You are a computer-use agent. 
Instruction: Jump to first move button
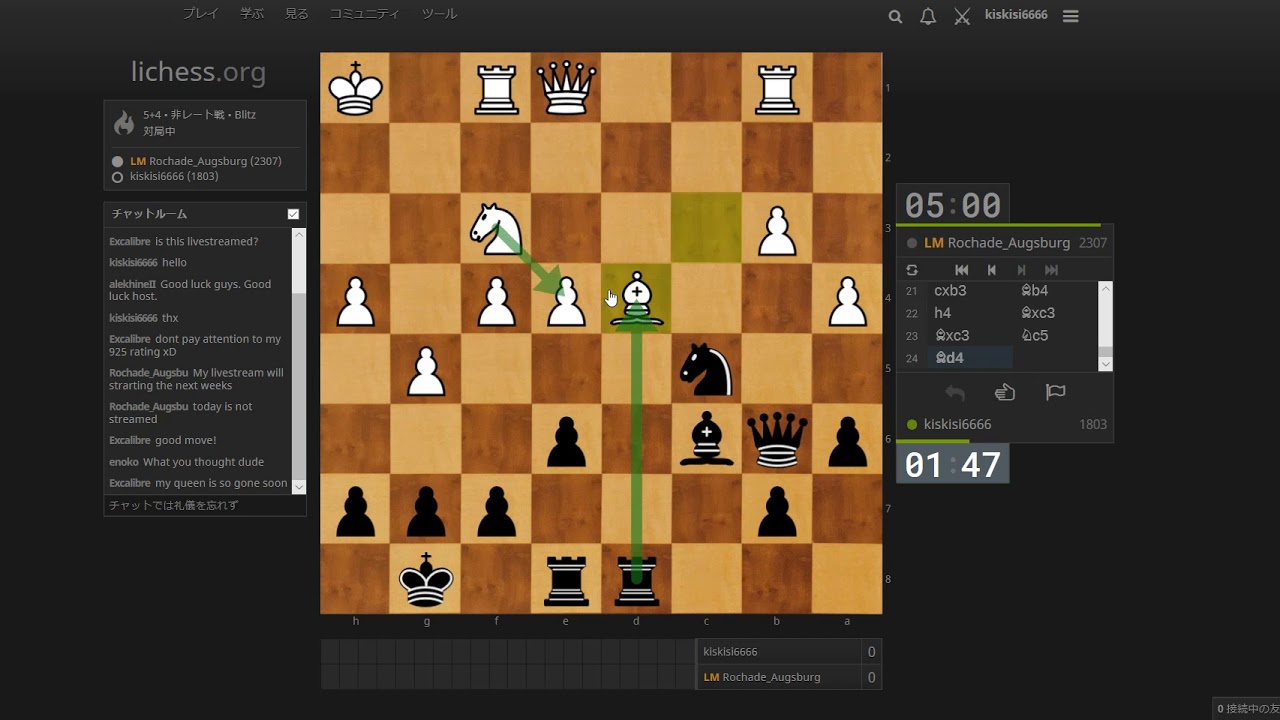pos(962,270)
